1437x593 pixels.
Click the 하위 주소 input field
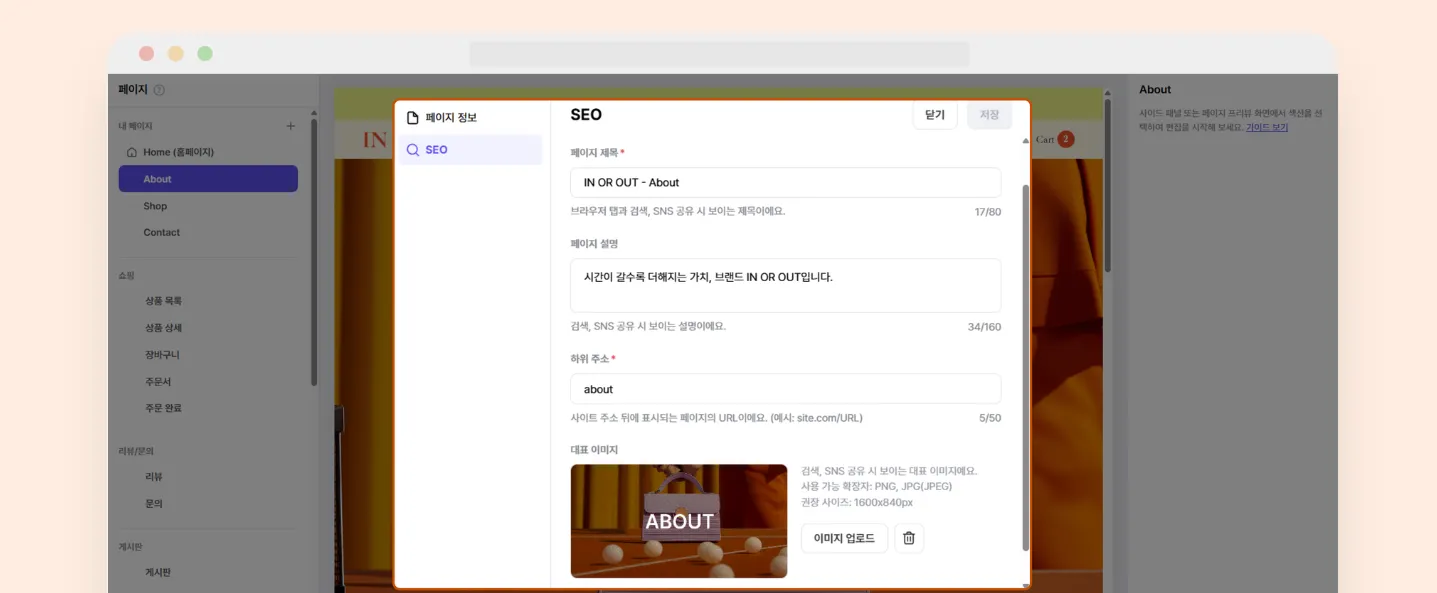pos(785,389)
